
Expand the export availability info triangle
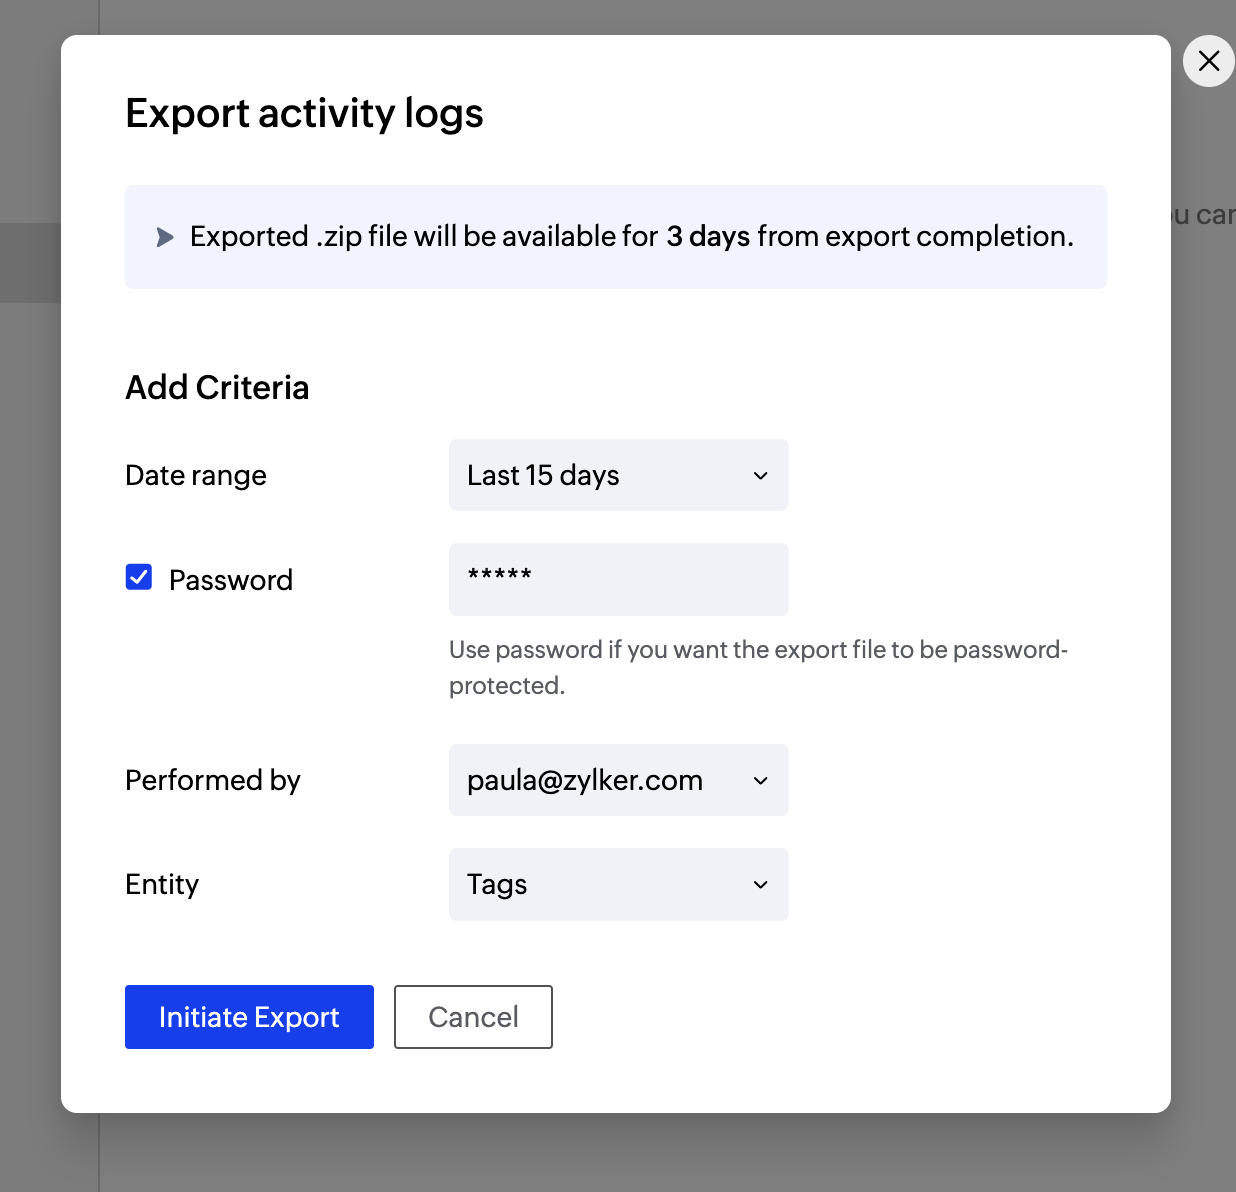165,237
